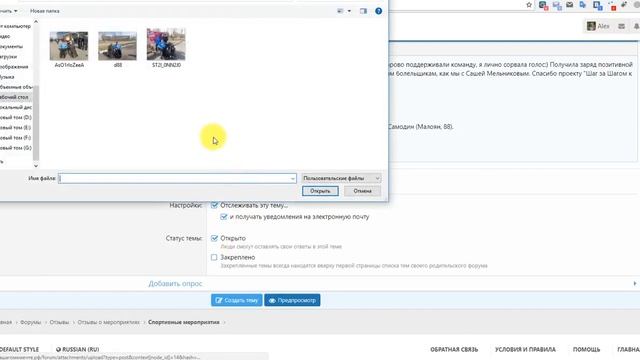The height and width of the screenshot is (360, 640).
Task: Select 'Документы' in dialog sidebar
Action: tap(12, 47)
